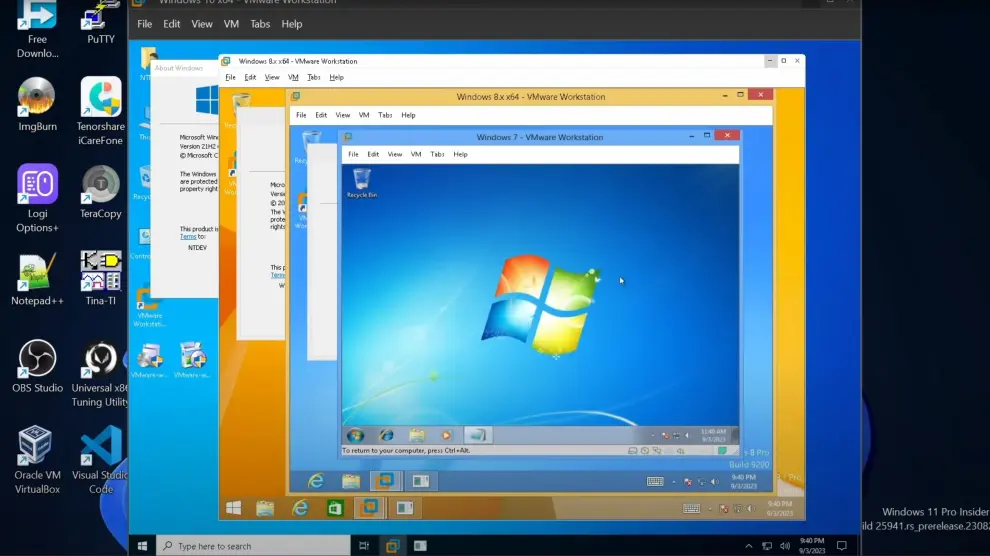Viewport: 990px width, 556px height.
Task: Click the Windows 7 Start orb
Action: click(355, 435)
